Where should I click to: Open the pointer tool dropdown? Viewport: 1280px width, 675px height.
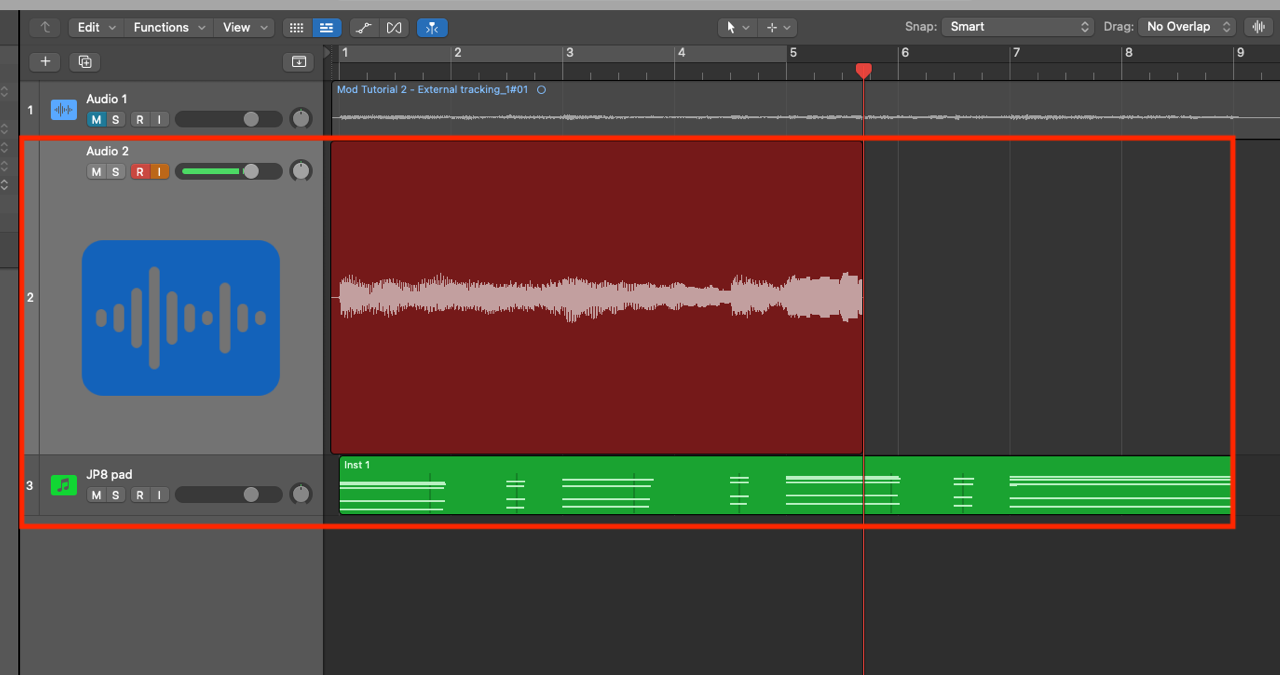coord(737,27)
